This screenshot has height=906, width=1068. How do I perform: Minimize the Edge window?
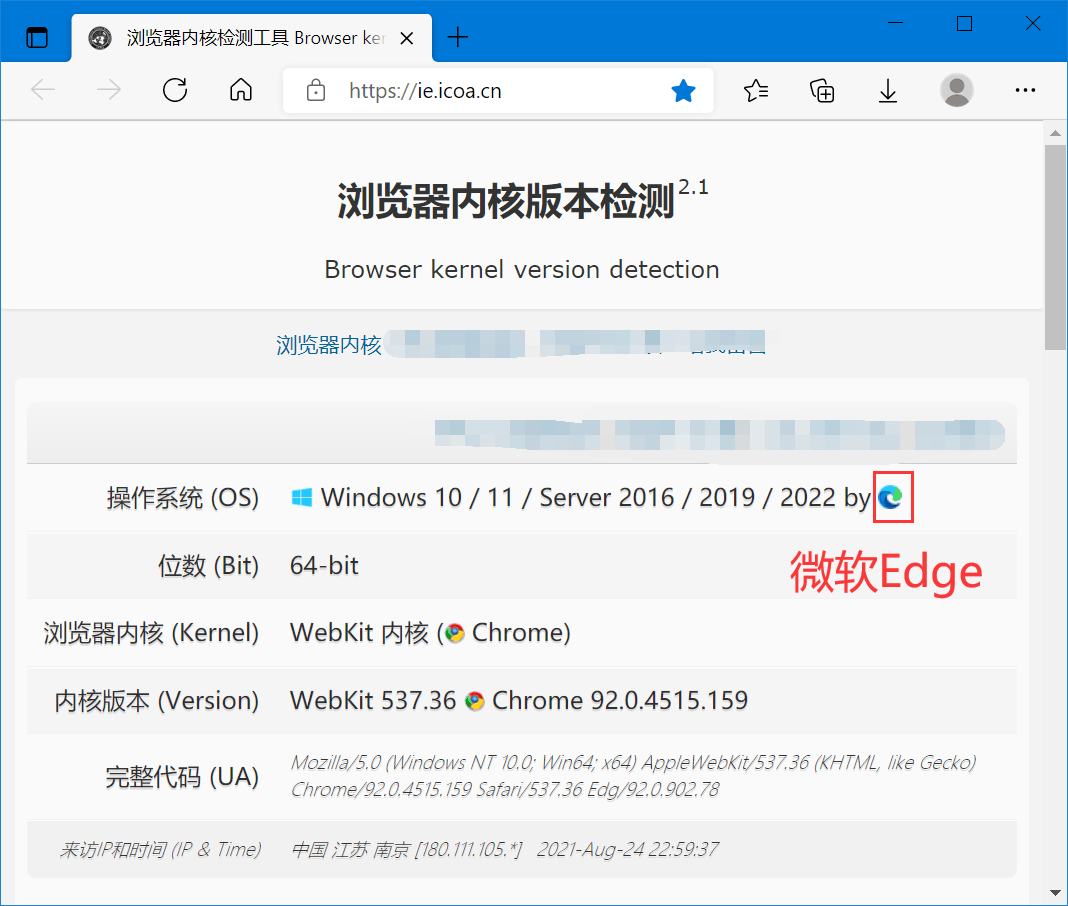896,24
